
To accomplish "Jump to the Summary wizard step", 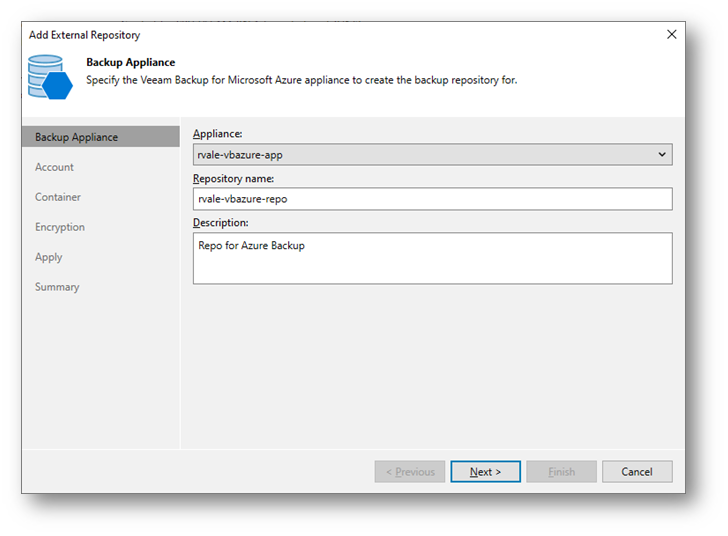I will coord(57,287).
